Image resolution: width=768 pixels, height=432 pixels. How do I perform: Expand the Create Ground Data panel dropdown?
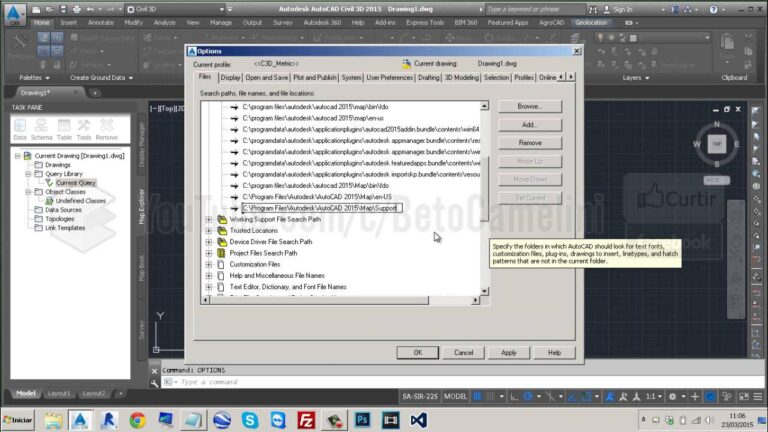[x=101, y=78]
